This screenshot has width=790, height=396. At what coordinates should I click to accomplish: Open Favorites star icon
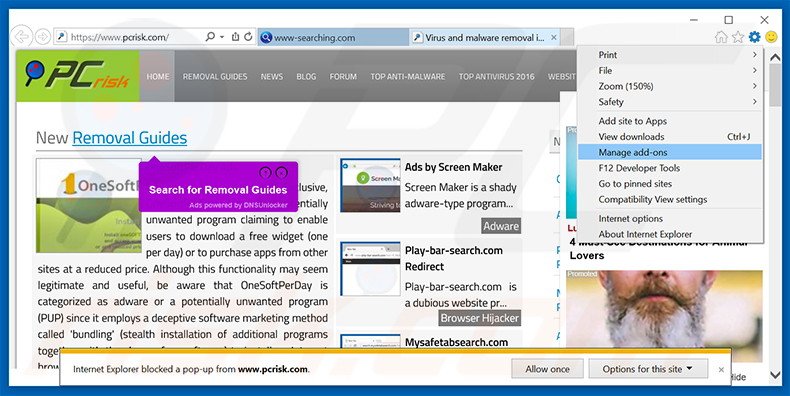click(738, 37)
